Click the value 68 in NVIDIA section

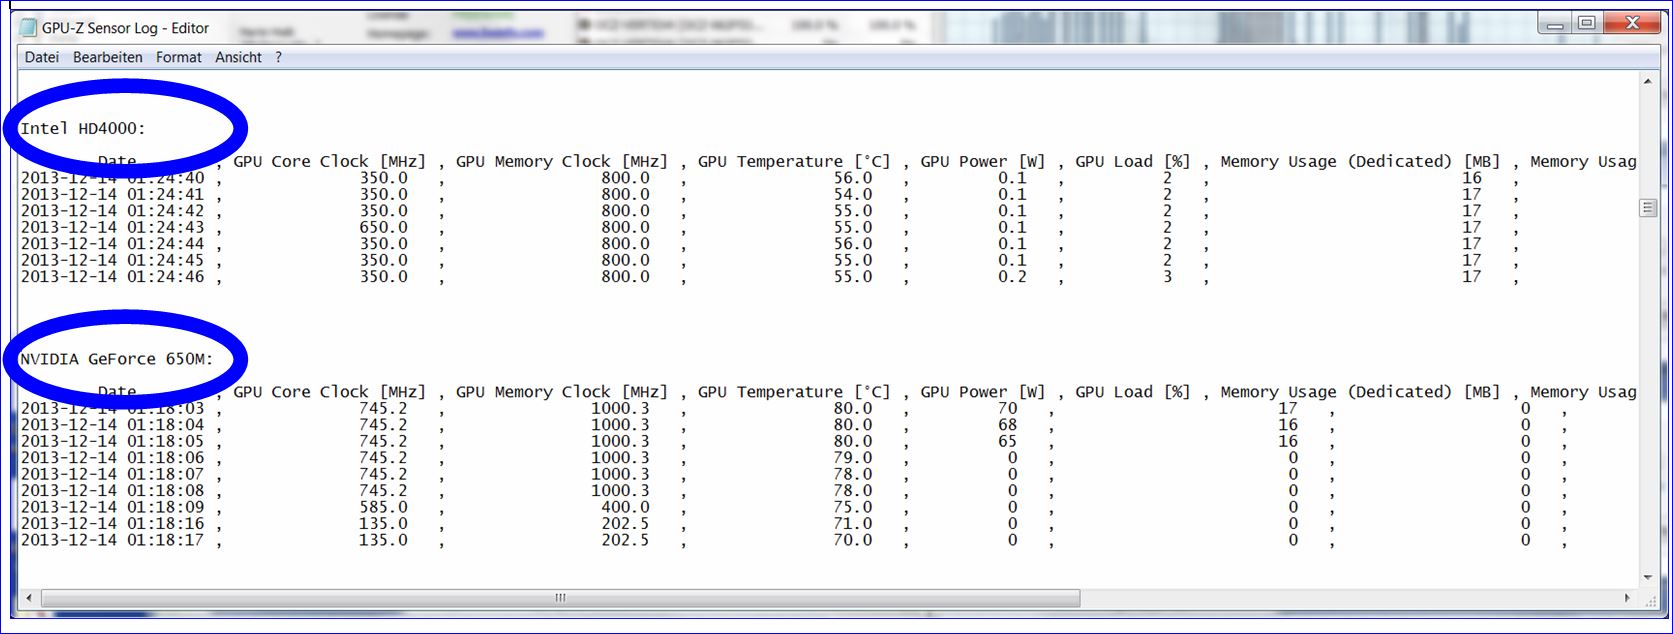[x=1007, y=424]
